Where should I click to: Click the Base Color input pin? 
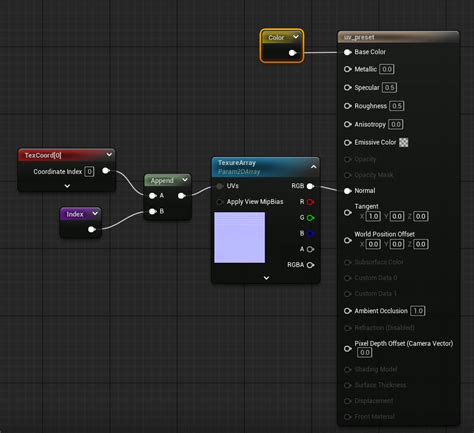[347, 52]
